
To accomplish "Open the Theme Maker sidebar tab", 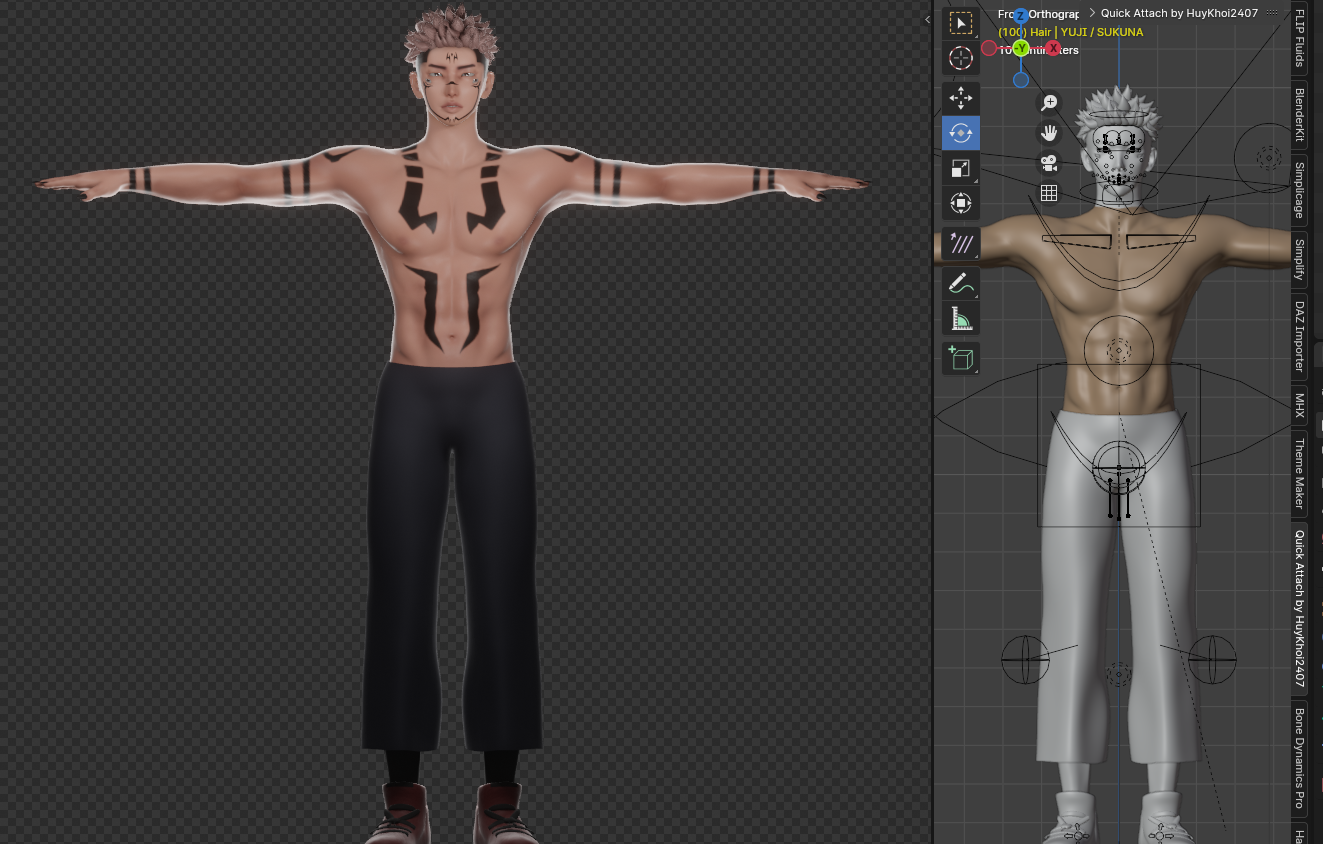I will [1299, 473].
